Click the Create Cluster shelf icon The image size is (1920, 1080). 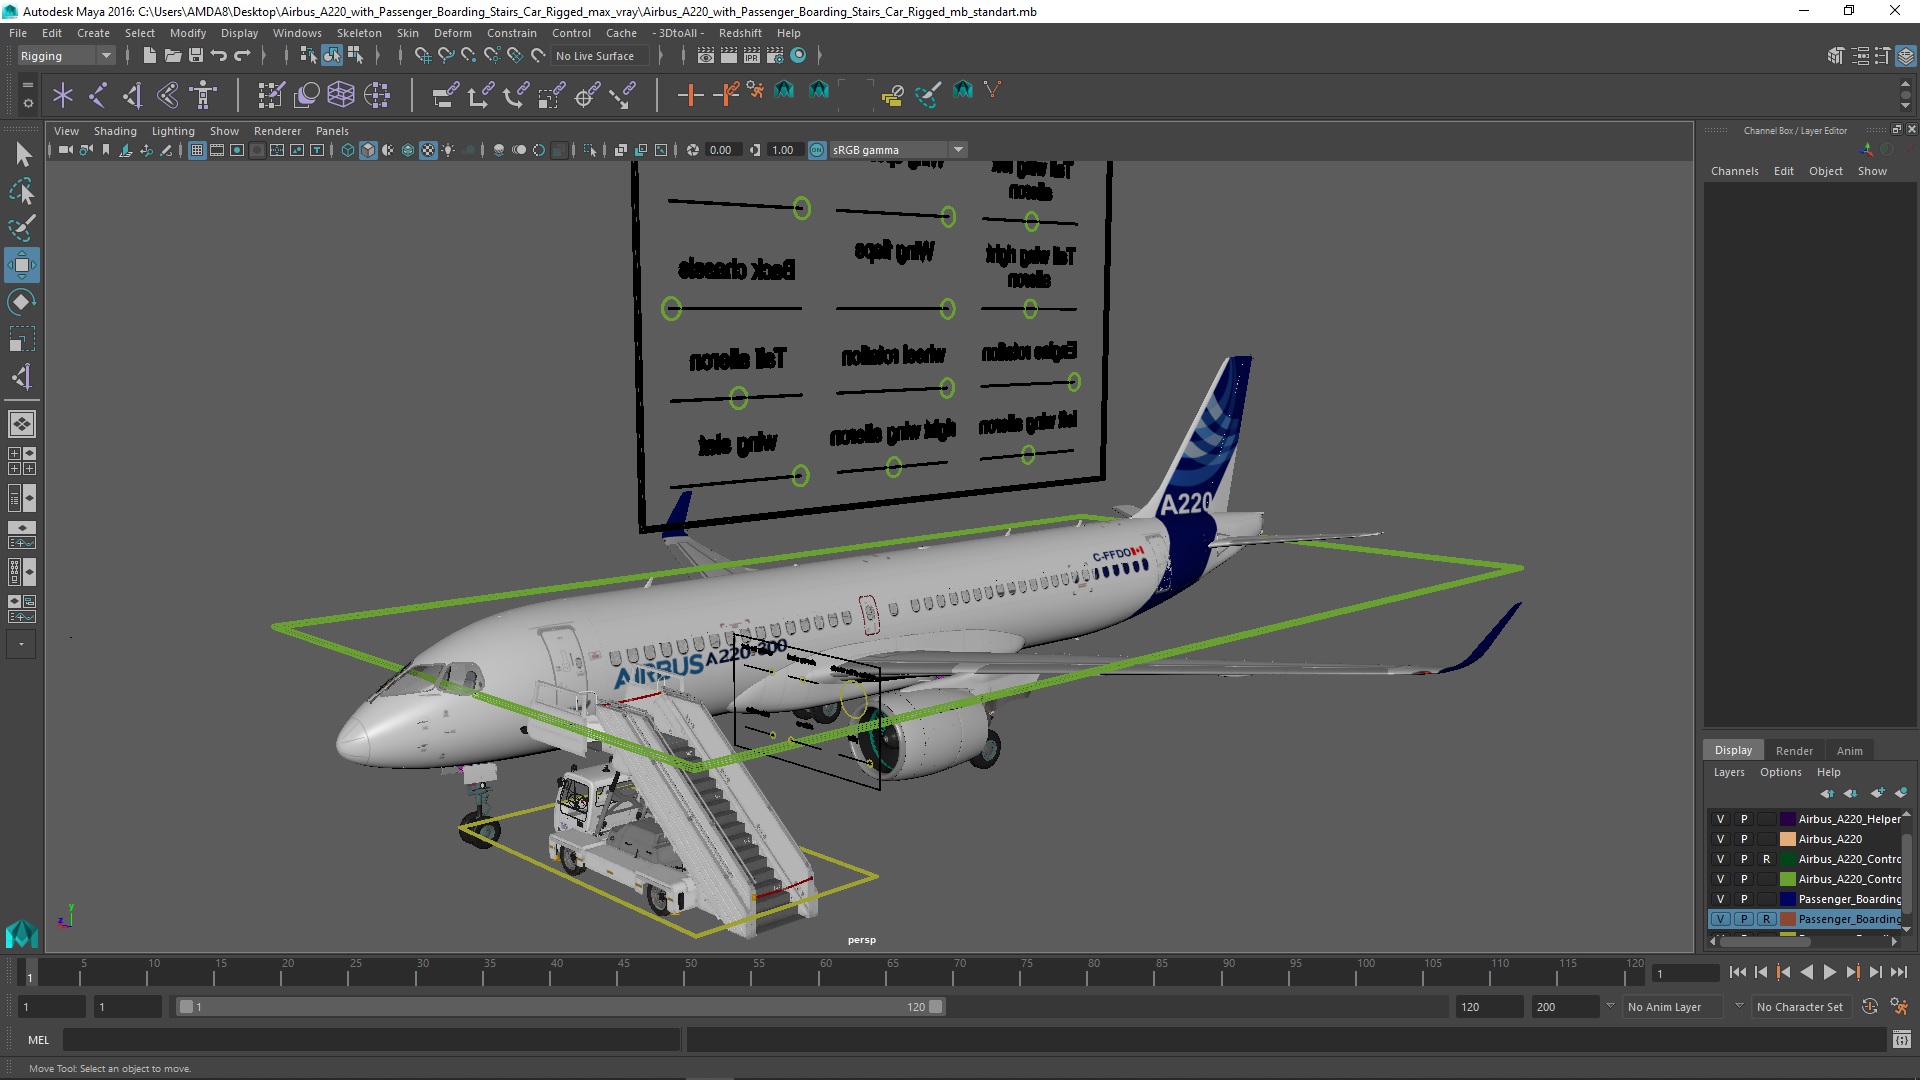[x=377, y=95]
